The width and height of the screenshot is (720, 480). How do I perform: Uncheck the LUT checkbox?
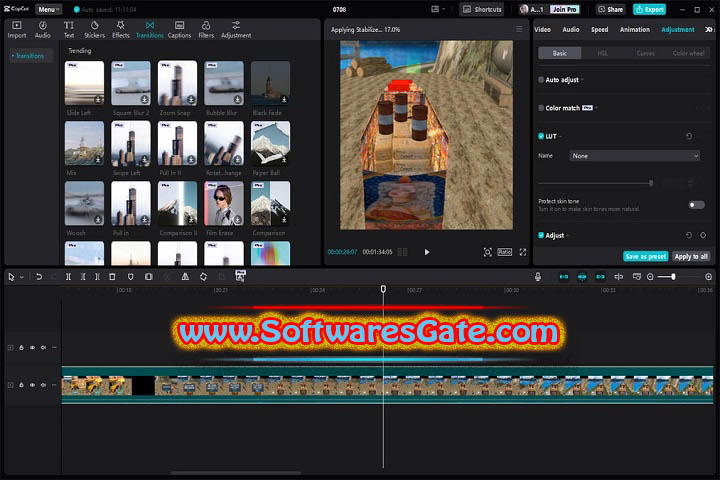pyautogui.click(x=541, y=136)
